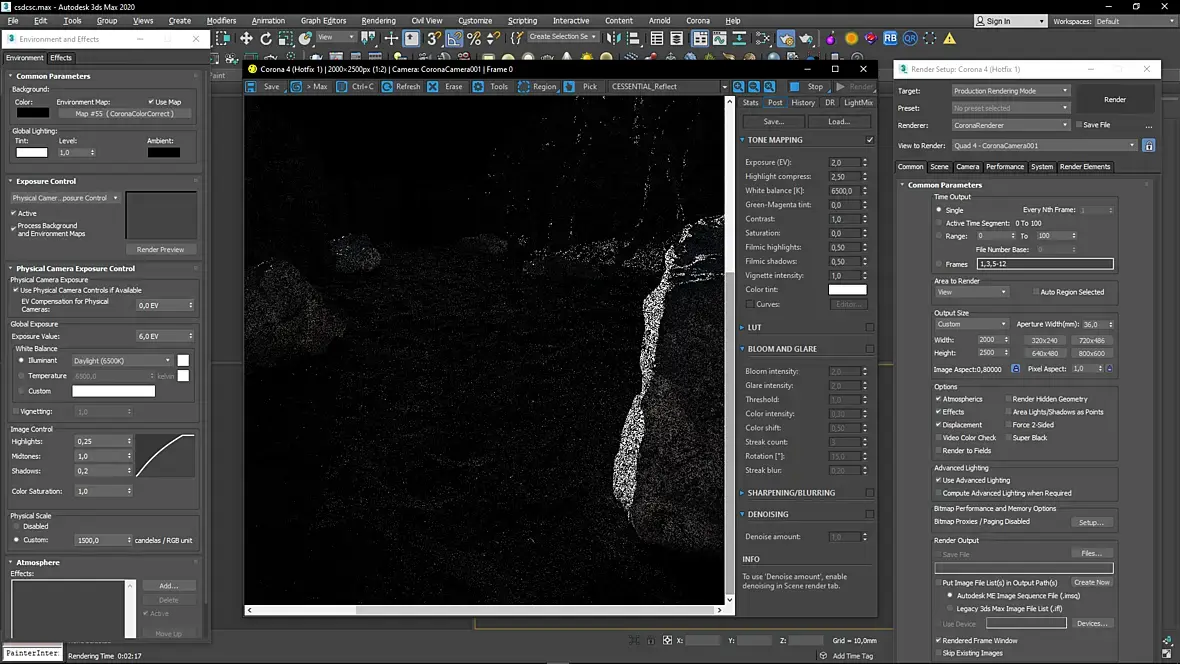The width and height of the screenshot is (1180, 664).
Task: Disable the Tone Mapping checkbox
Action: pyautogui.click(x=870, y=140)
